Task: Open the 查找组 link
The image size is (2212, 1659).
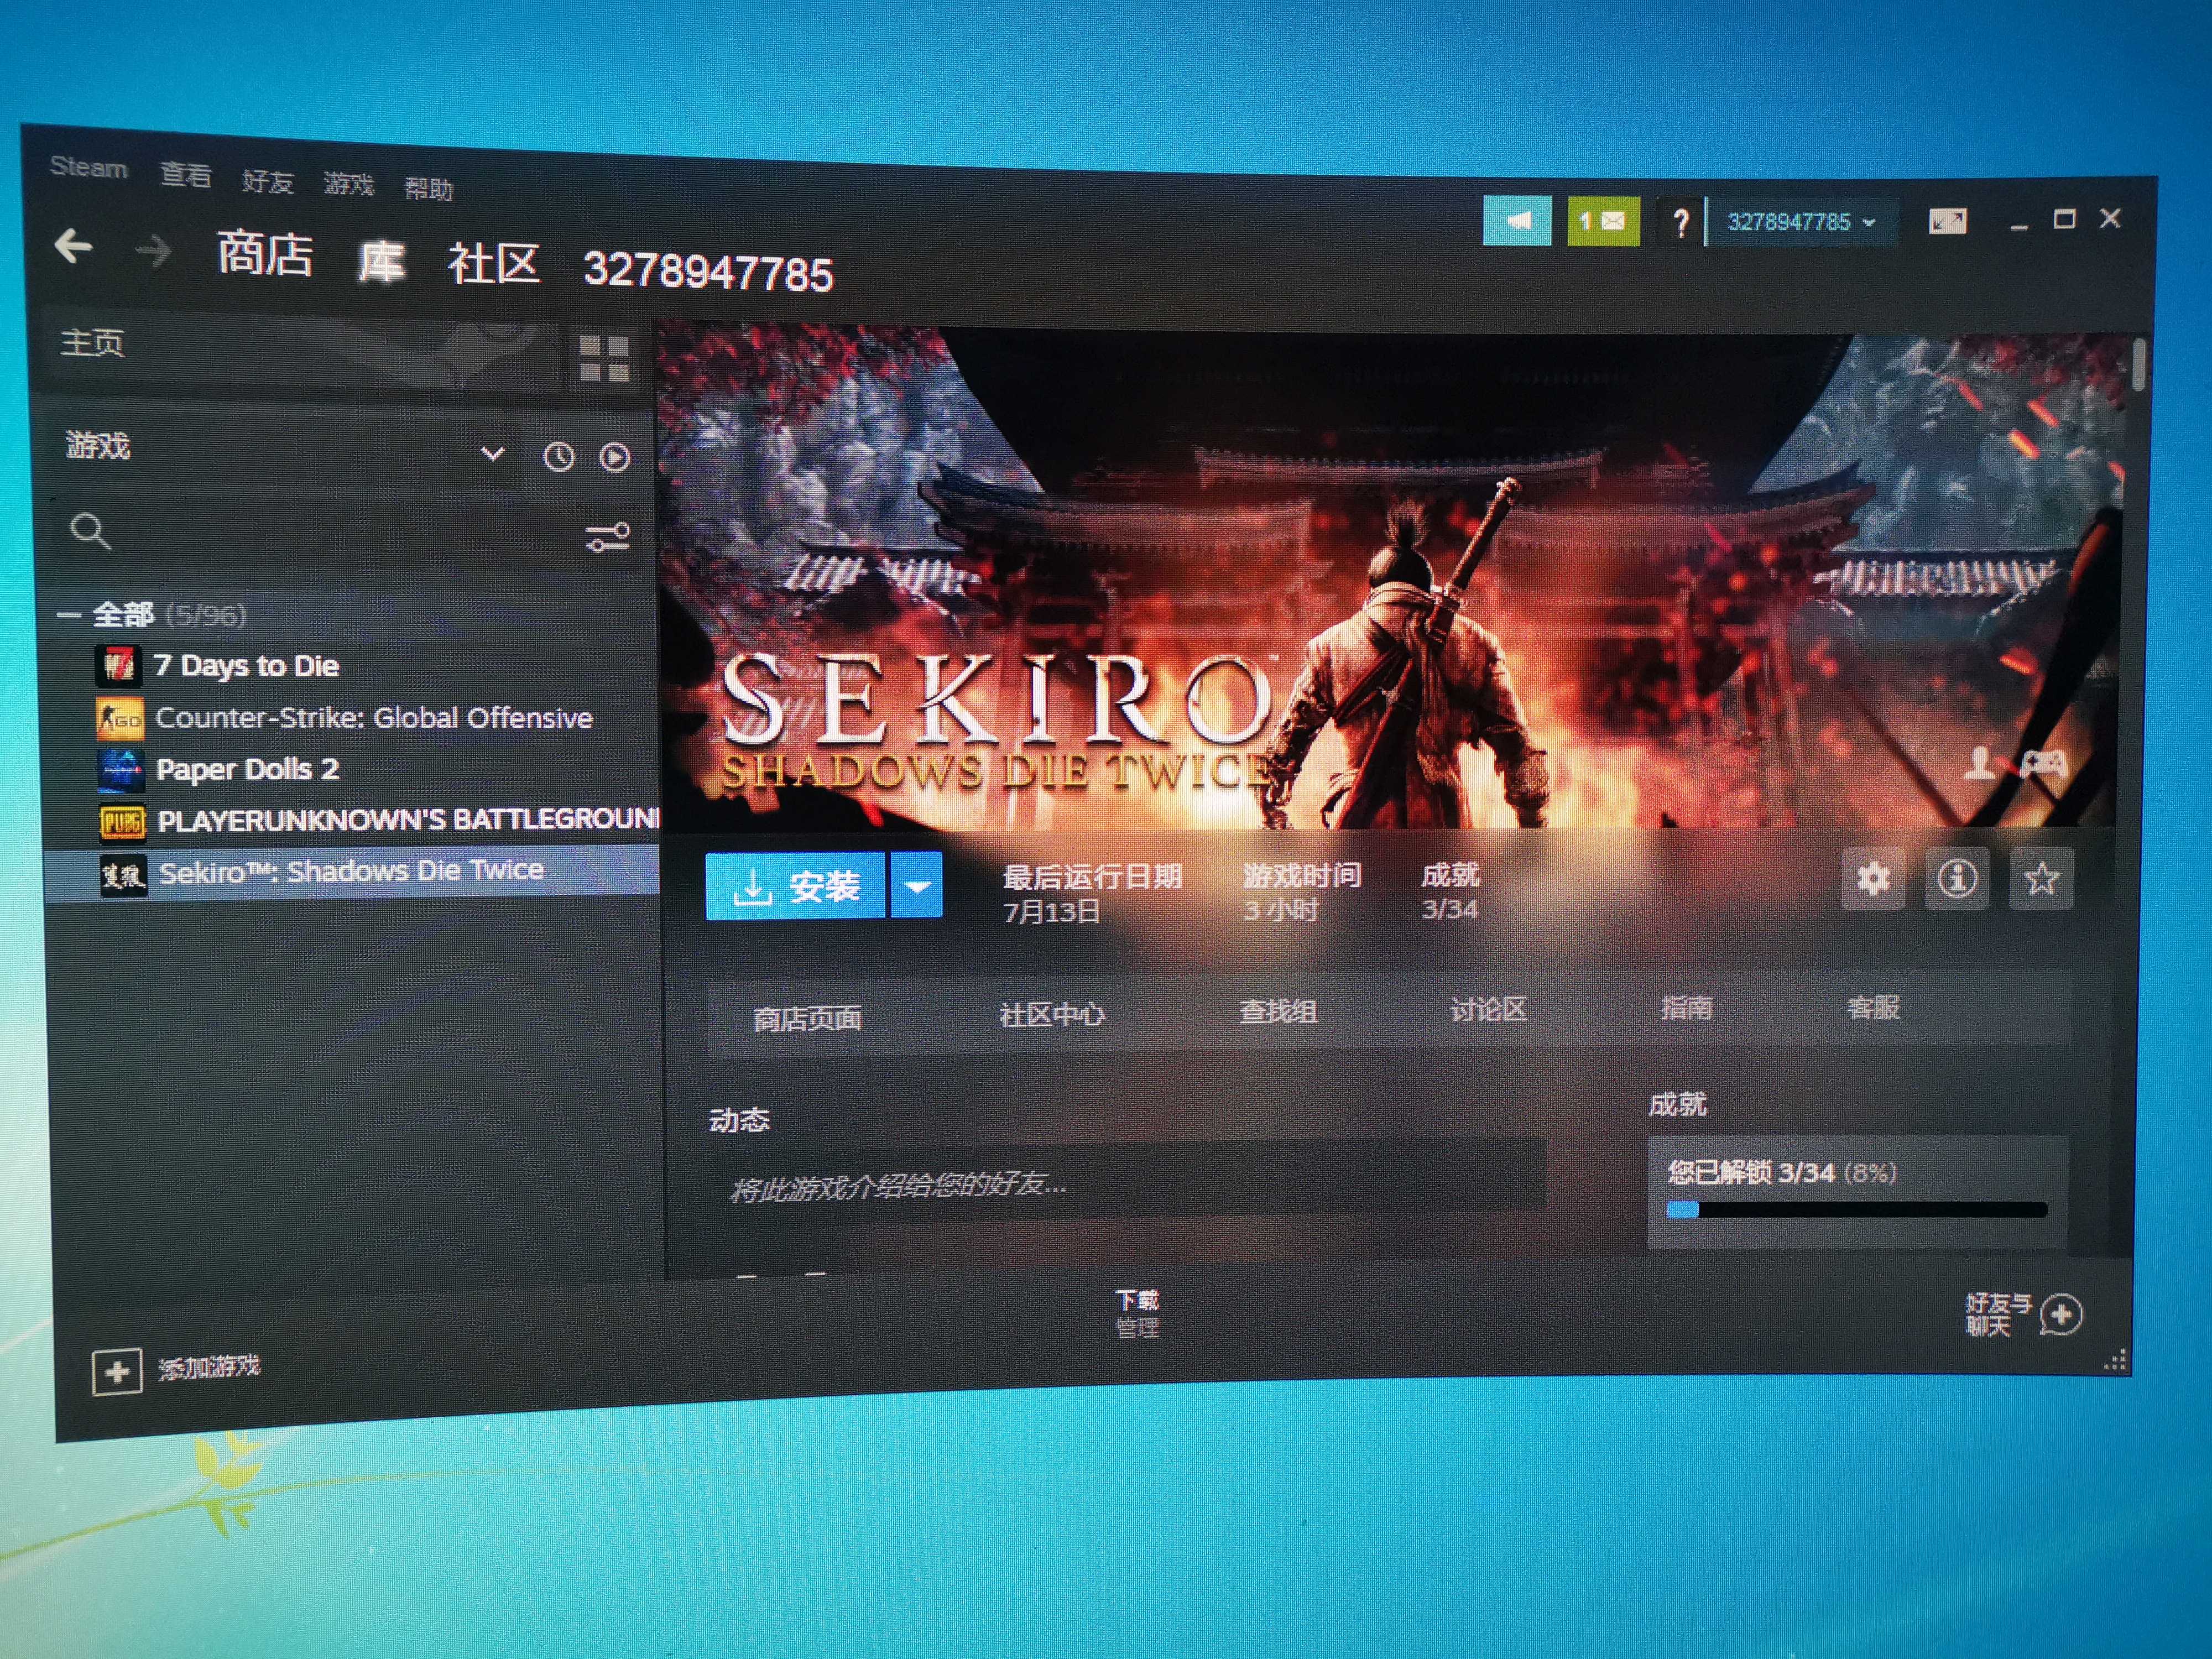Action: 1278,1012
